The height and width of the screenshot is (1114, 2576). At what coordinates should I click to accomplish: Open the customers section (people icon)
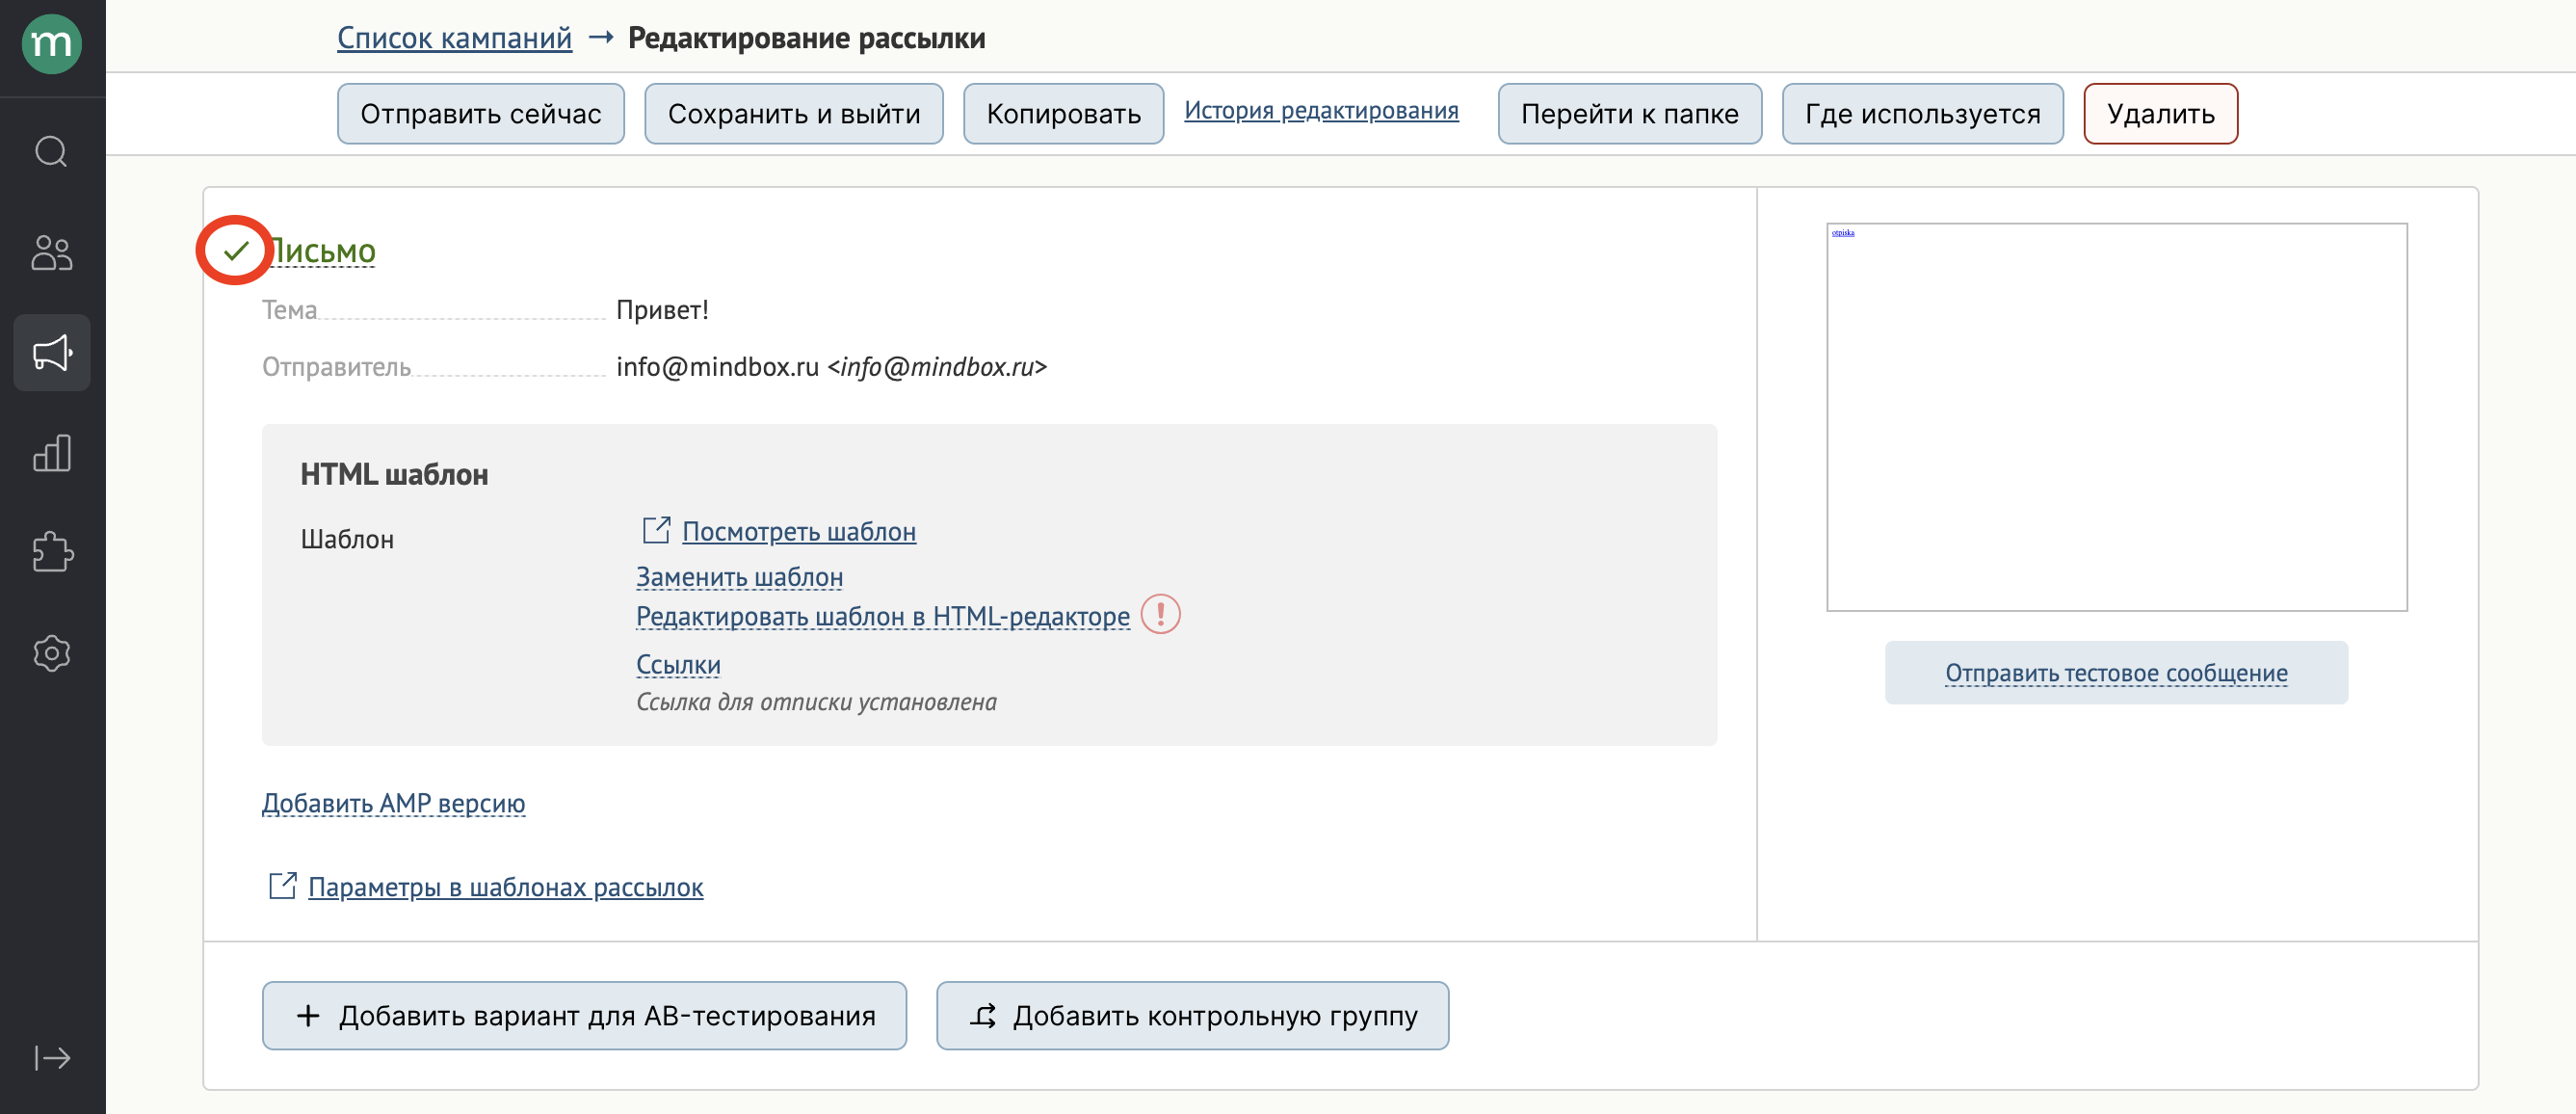tap(52, 253)
